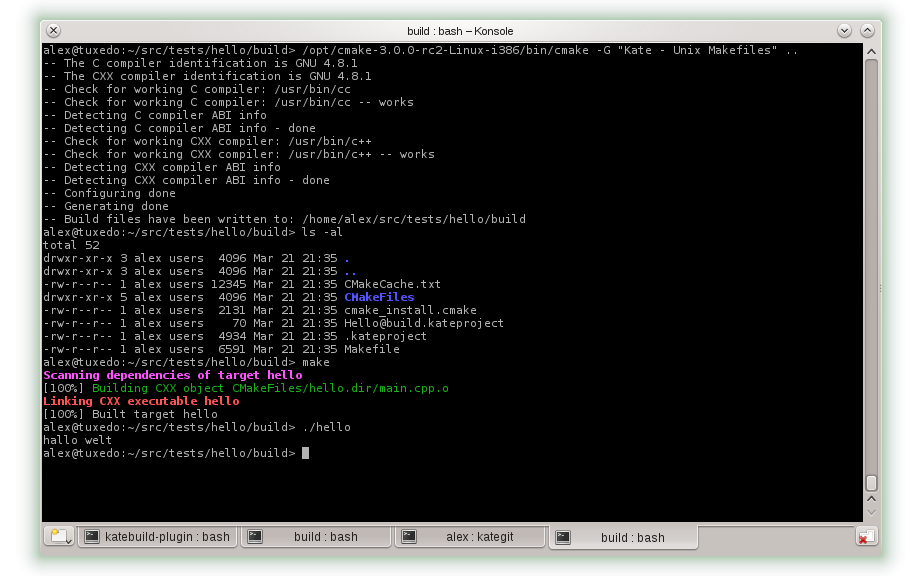Switch to the katebuild-plugin : bash tab
Image resolution: width=922 pixels, height=576 pixels.
click(166, 537)
